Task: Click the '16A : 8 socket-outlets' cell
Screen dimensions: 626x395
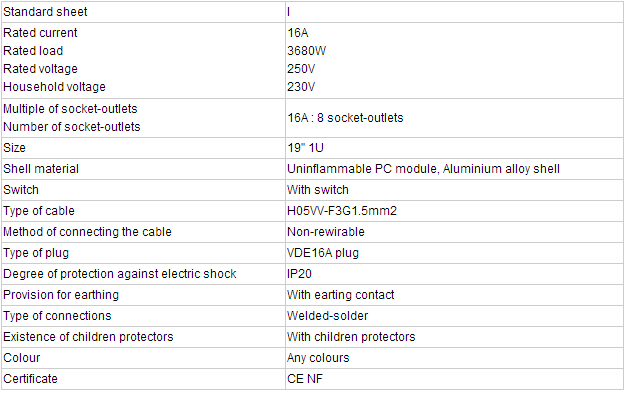Action: tap(454, 118)
